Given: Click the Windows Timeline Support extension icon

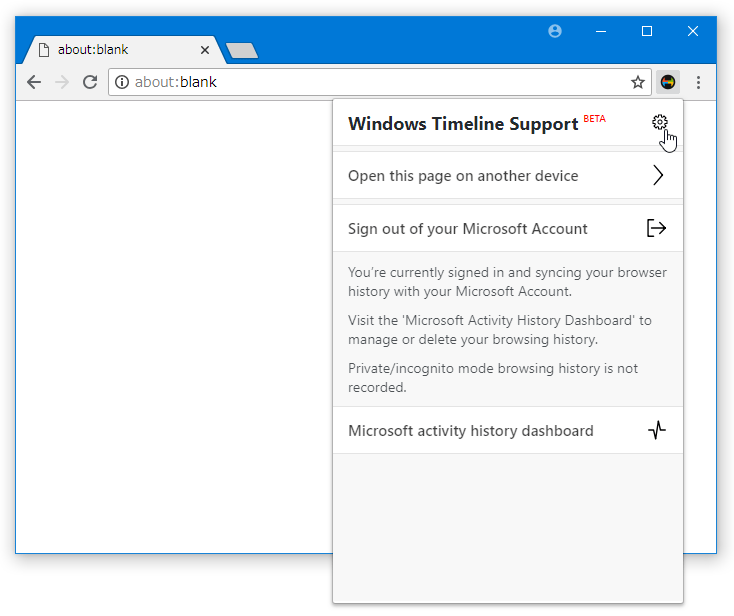Looking at the screenshot, I should point(668,82).
